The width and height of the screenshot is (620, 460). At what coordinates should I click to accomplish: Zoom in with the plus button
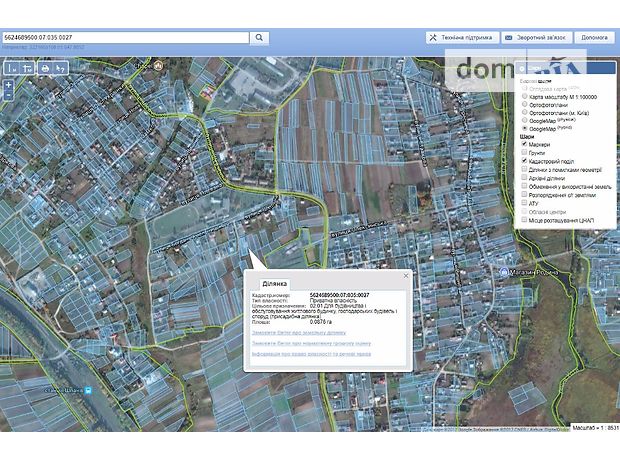(8, 85)
